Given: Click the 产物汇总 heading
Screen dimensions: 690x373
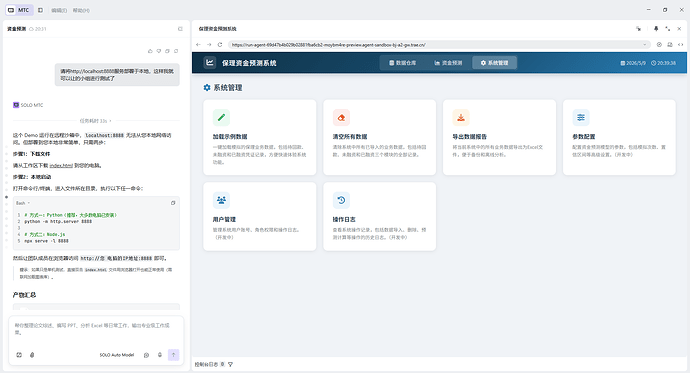Looking at the screenshot, I should pyautogui.click(x=24, y=295).
